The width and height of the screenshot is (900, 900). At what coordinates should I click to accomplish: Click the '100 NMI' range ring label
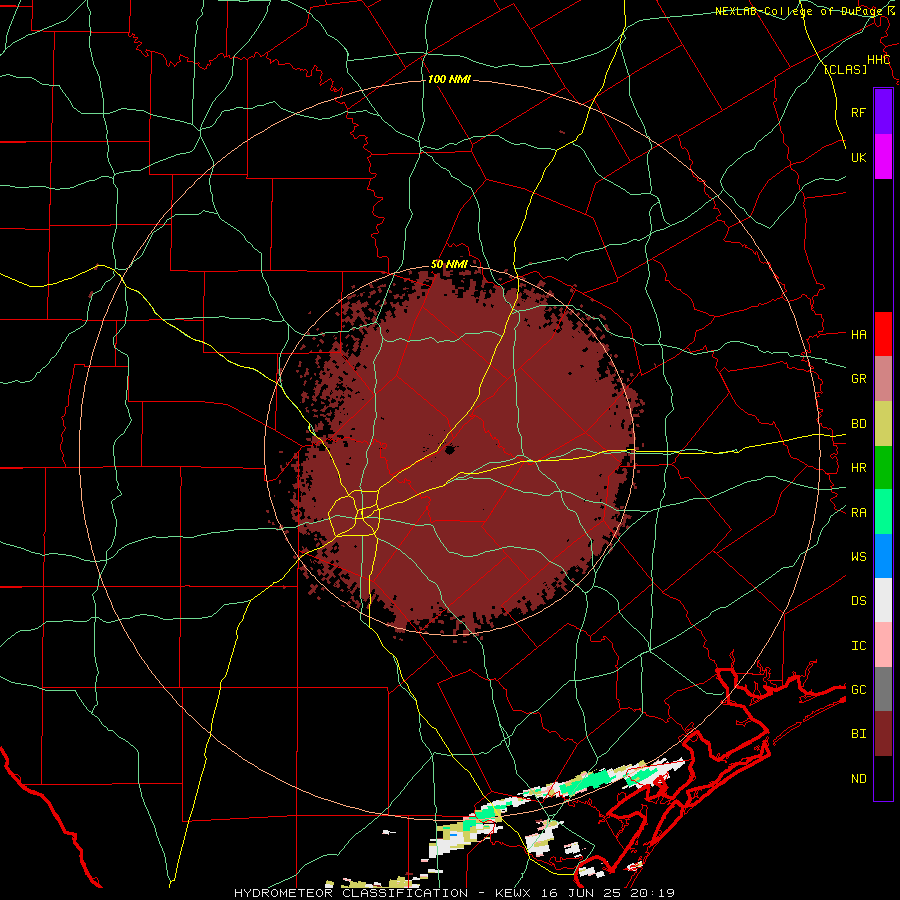(x=449, y=79)
